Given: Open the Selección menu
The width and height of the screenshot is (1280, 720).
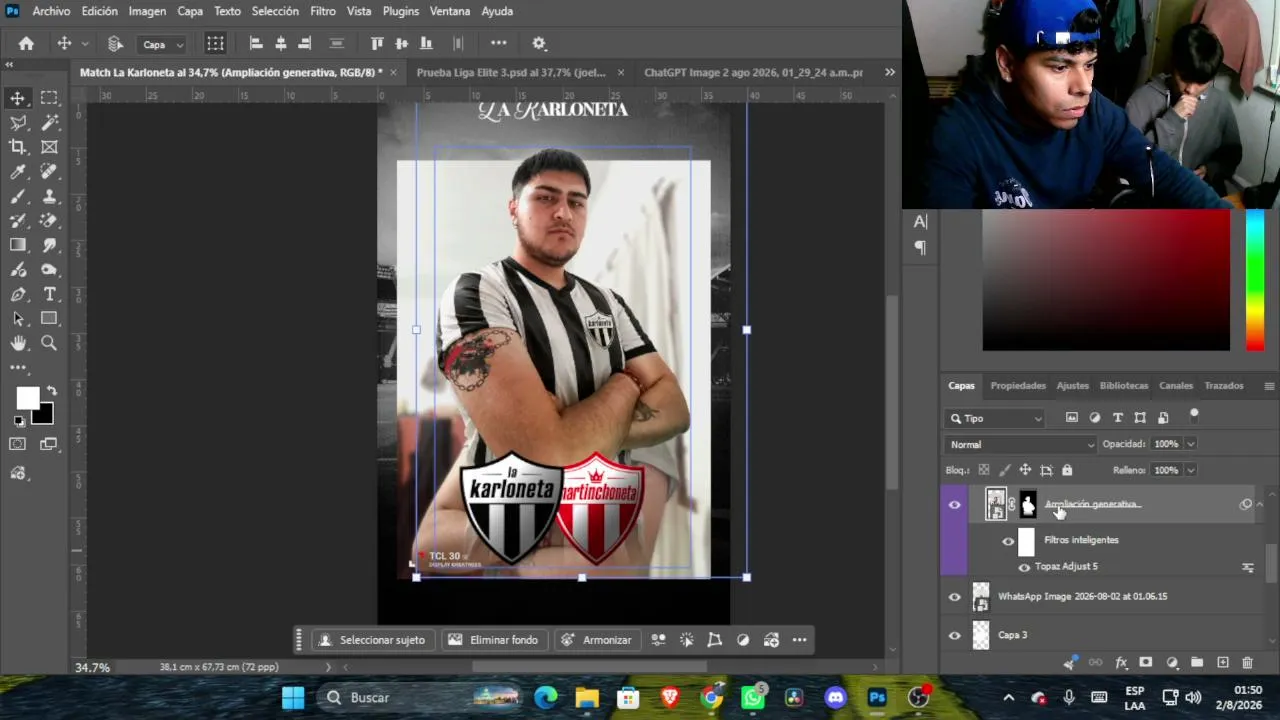Looking at the screenshot, I should point(275,11).
